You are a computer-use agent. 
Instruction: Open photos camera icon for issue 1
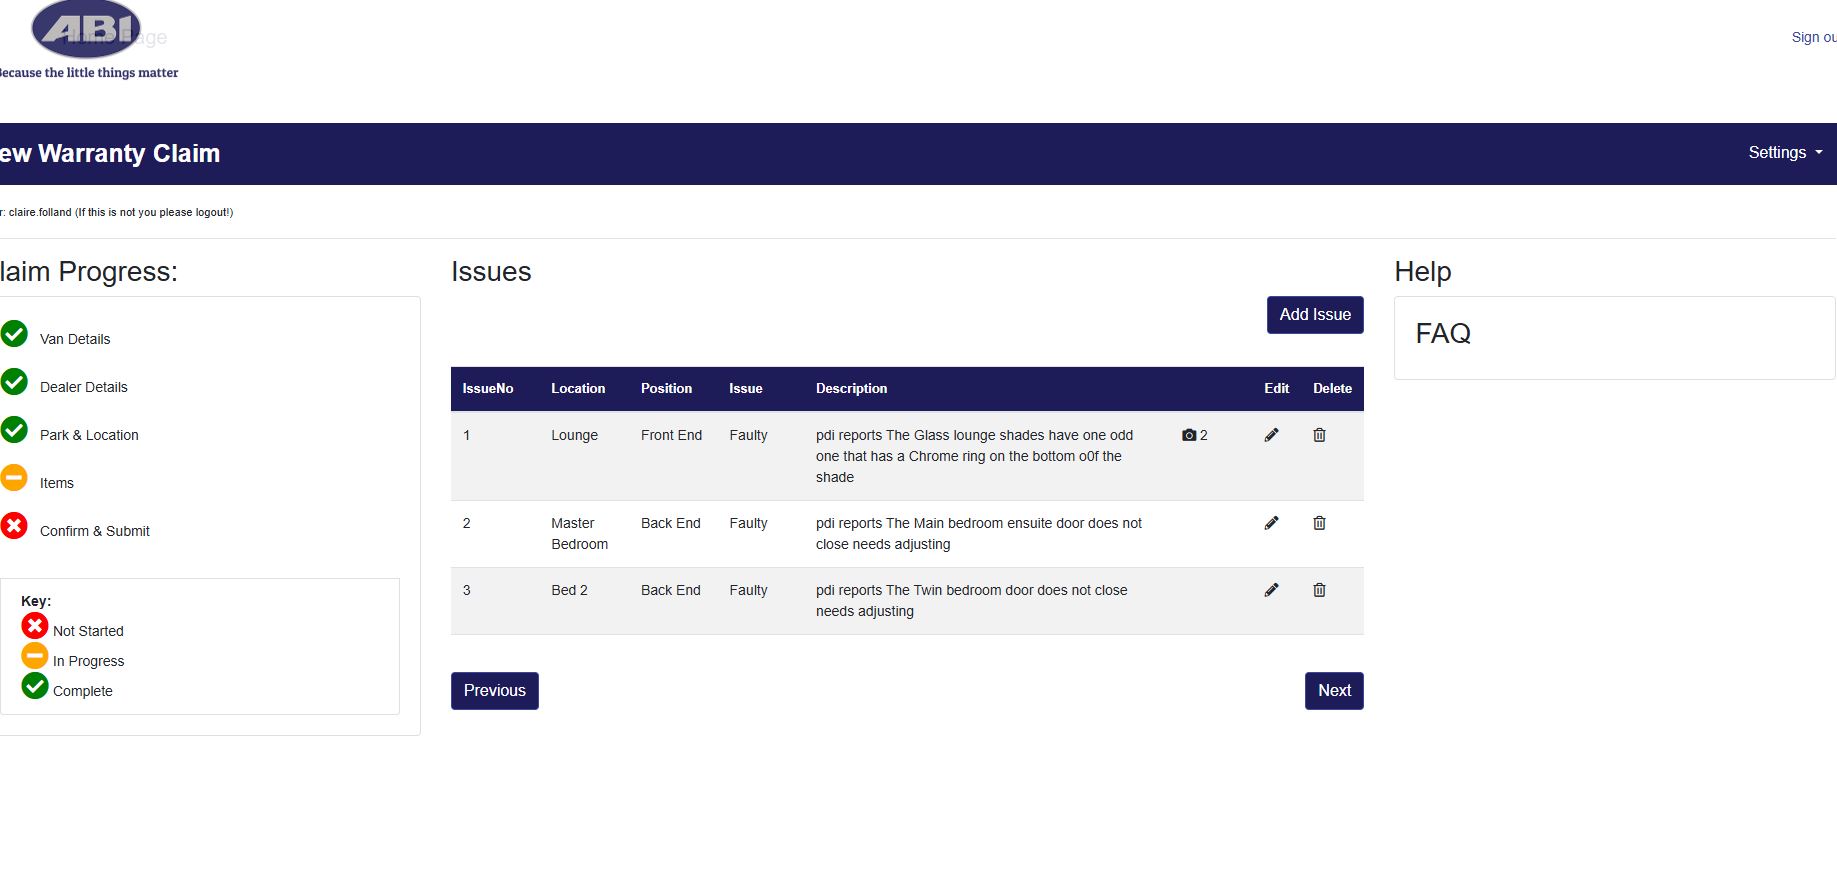point(1189,435)
